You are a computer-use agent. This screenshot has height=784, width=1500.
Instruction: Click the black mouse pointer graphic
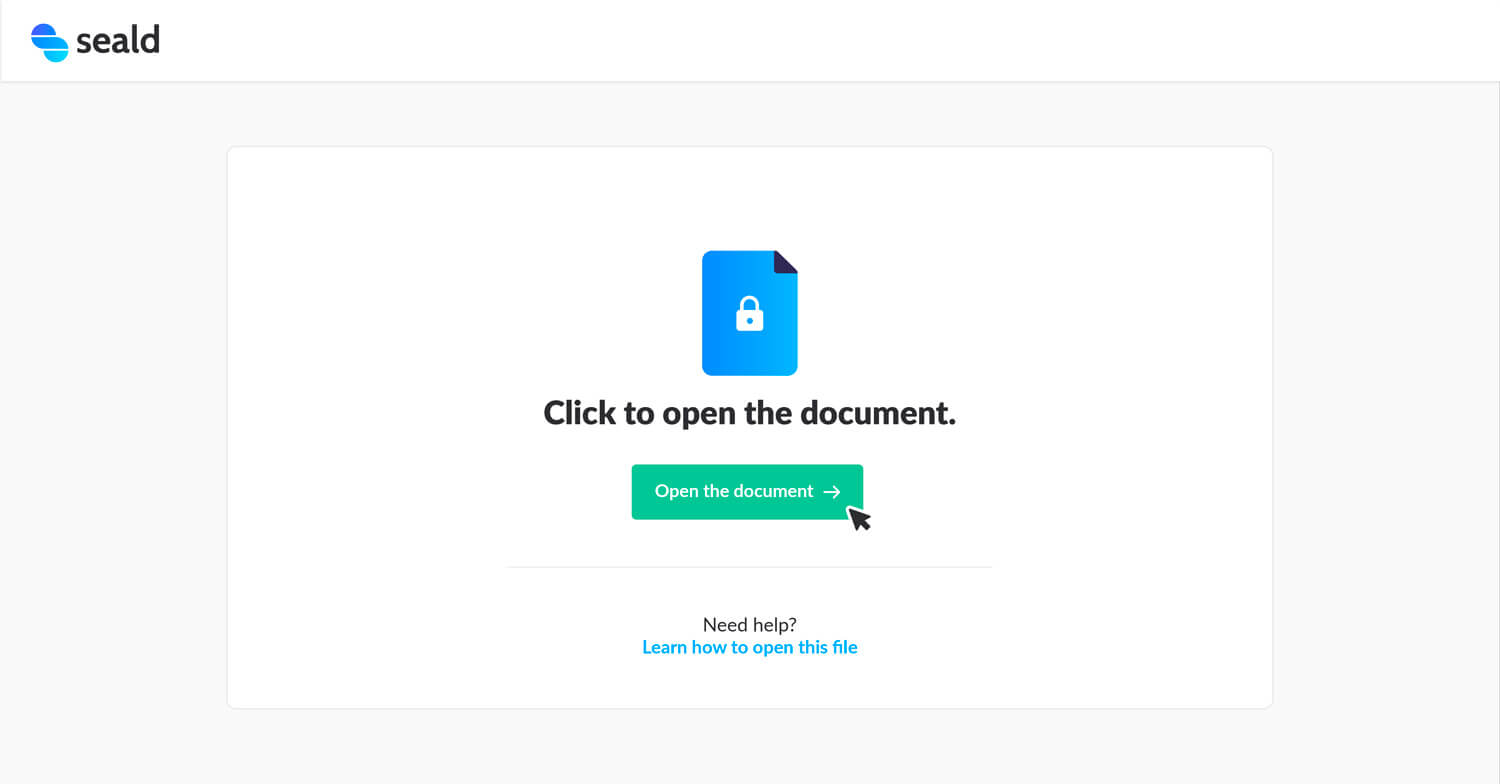[x=859, y=518]
